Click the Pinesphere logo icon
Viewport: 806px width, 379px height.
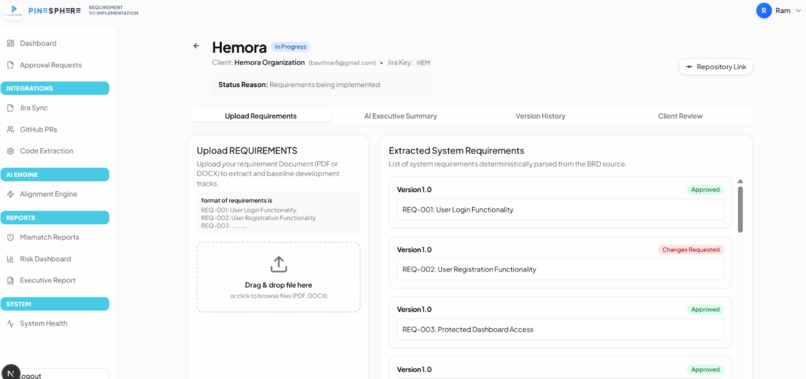tap(14, 10)
